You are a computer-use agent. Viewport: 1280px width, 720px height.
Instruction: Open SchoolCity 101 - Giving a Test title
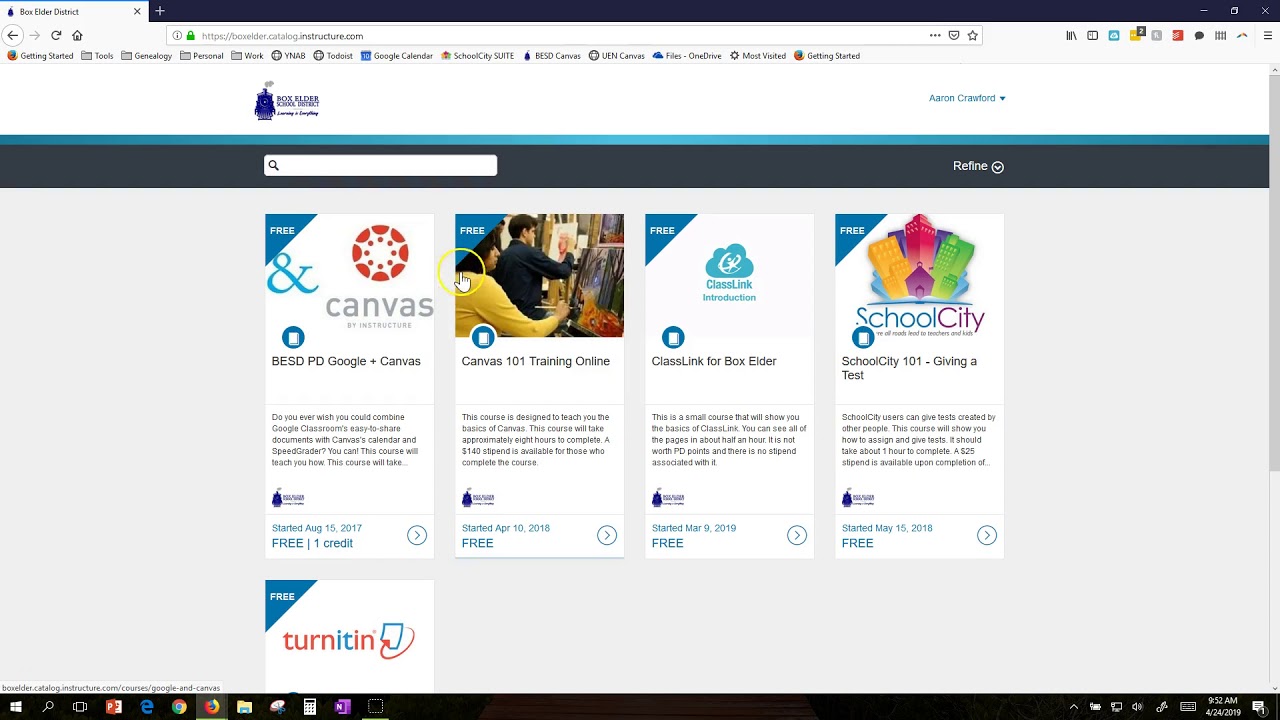[909, 368]
